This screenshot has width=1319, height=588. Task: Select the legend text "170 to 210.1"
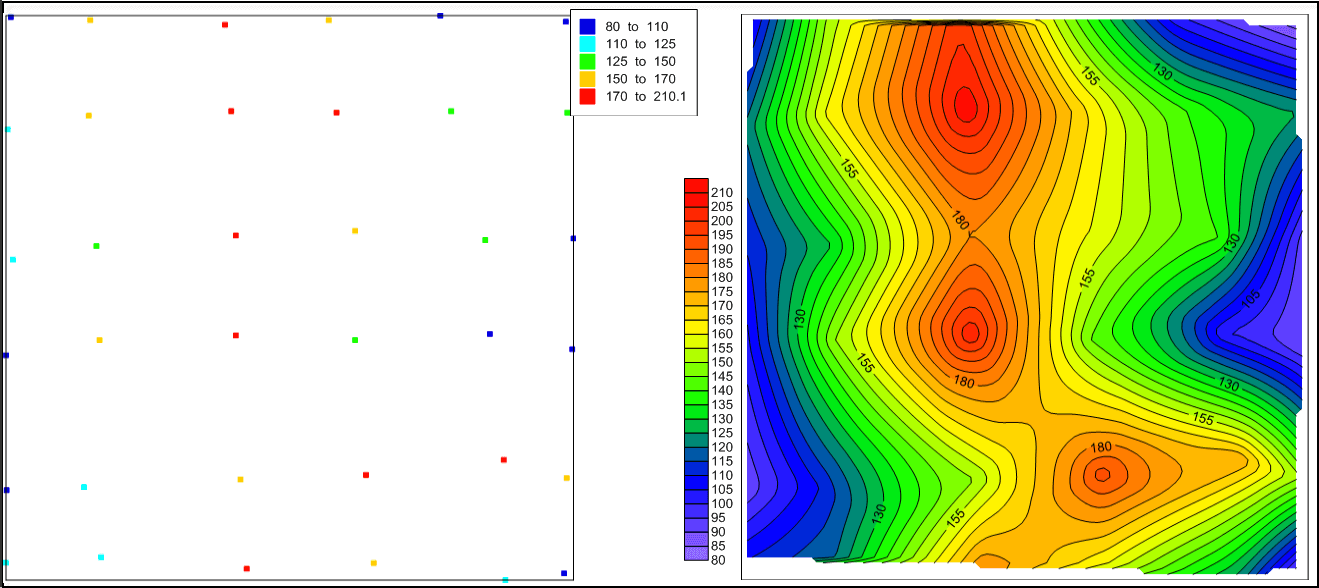[x=646, y=97]
